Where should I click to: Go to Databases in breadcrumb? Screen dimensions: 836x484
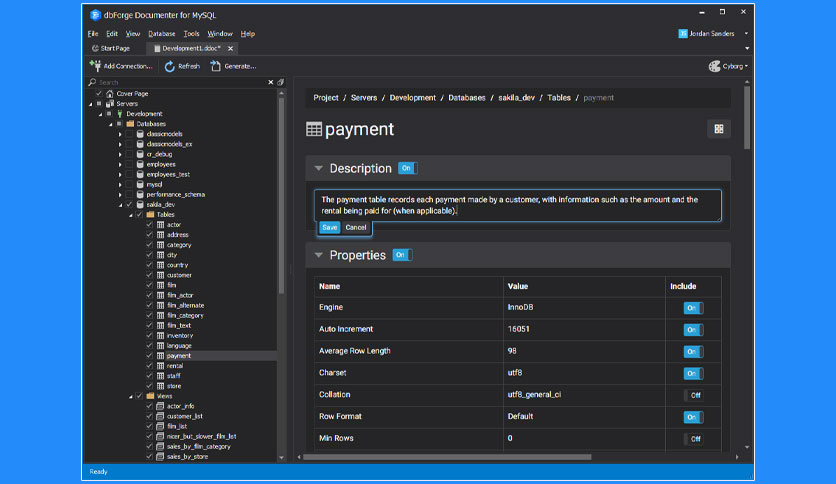tap(467, 98)
